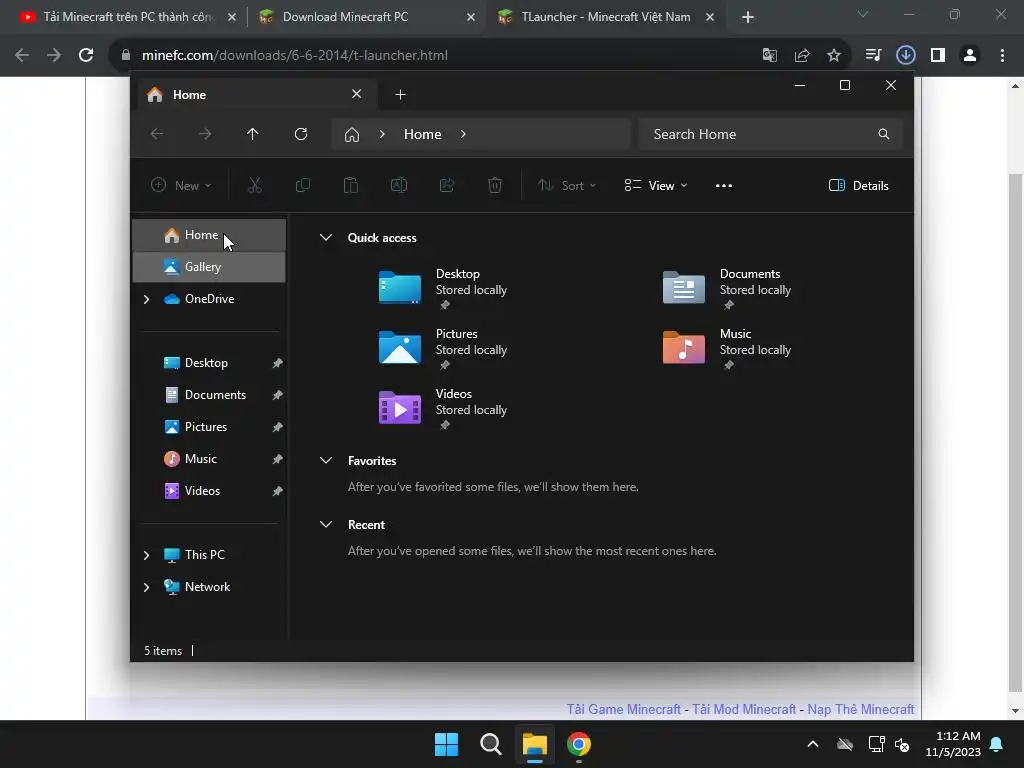Click Chrome's share page icon
This screenshot has width=1024, height=768.
point(802,56)
